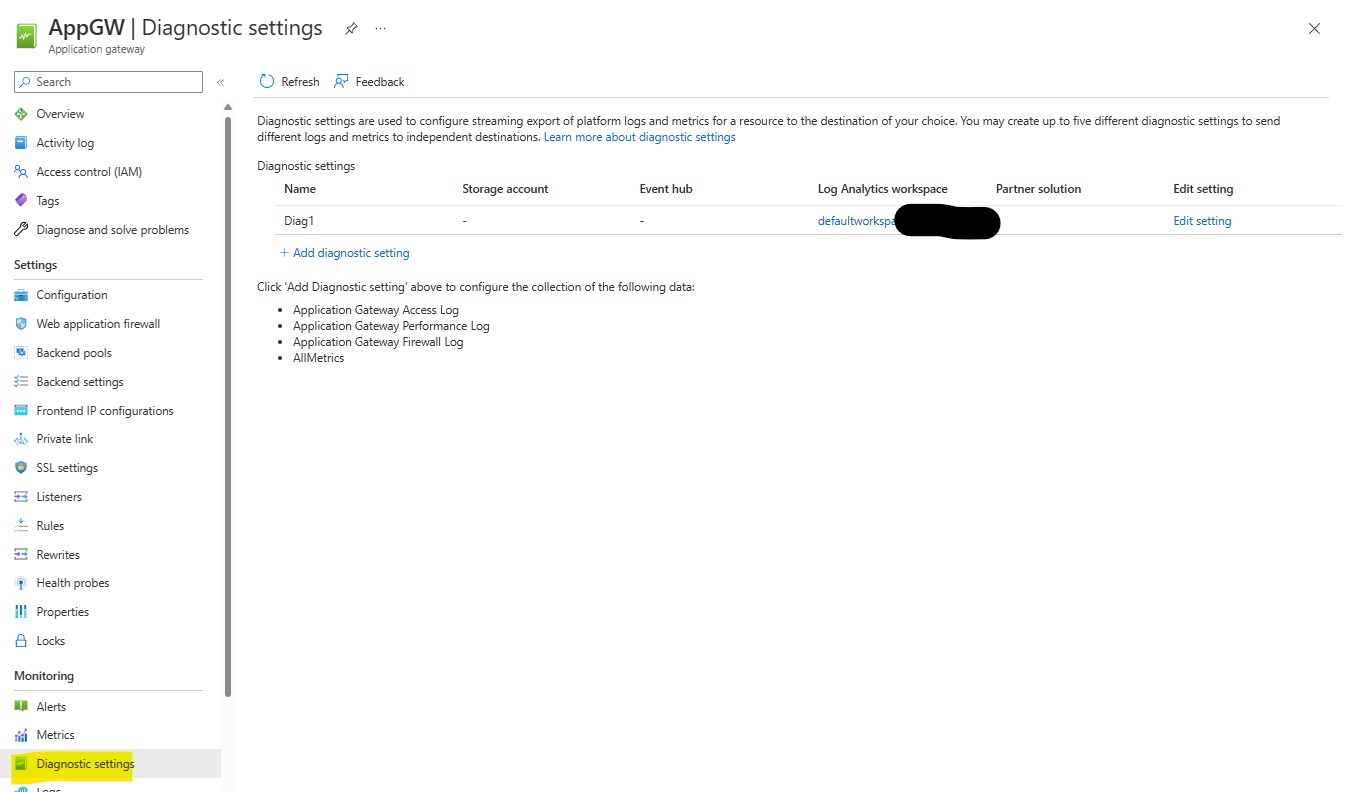Click the Locks padlock icon
Image resolution: width=1347 pixels, height=792 pixels.
coord(21,641)
